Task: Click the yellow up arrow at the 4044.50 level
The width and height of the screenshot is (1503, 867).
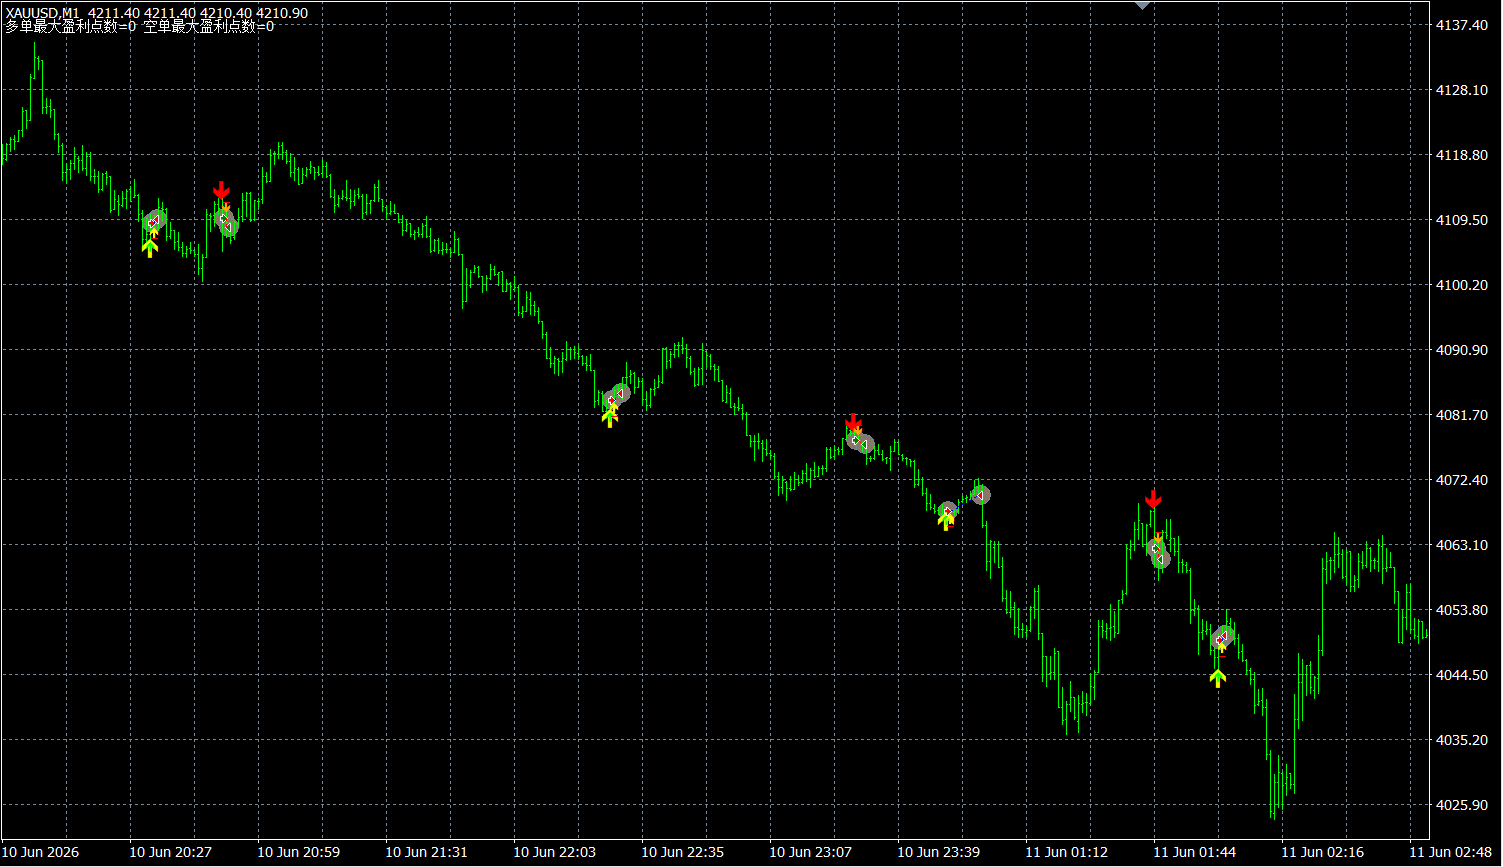Action: [1217, 678]
